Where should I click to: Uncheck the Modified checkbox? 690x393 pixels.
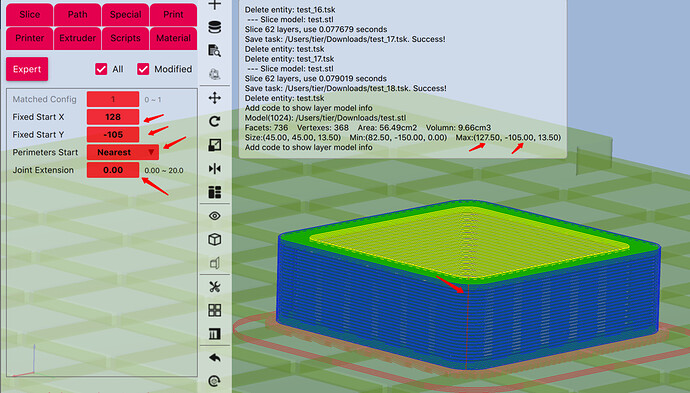pos(143,69)
